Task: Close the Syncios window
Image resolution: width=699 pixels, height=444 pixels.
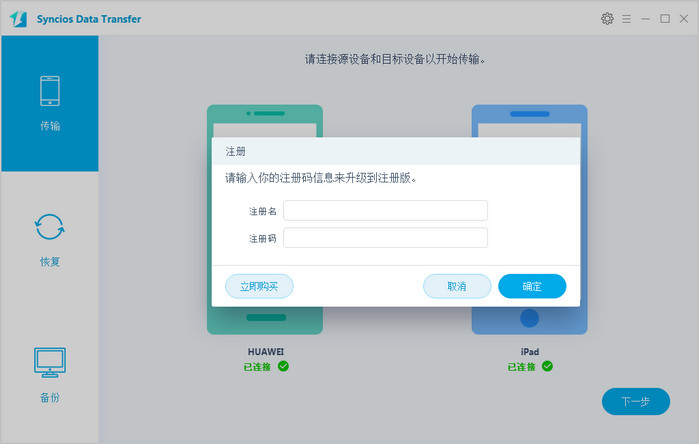Action: point(684,19)
